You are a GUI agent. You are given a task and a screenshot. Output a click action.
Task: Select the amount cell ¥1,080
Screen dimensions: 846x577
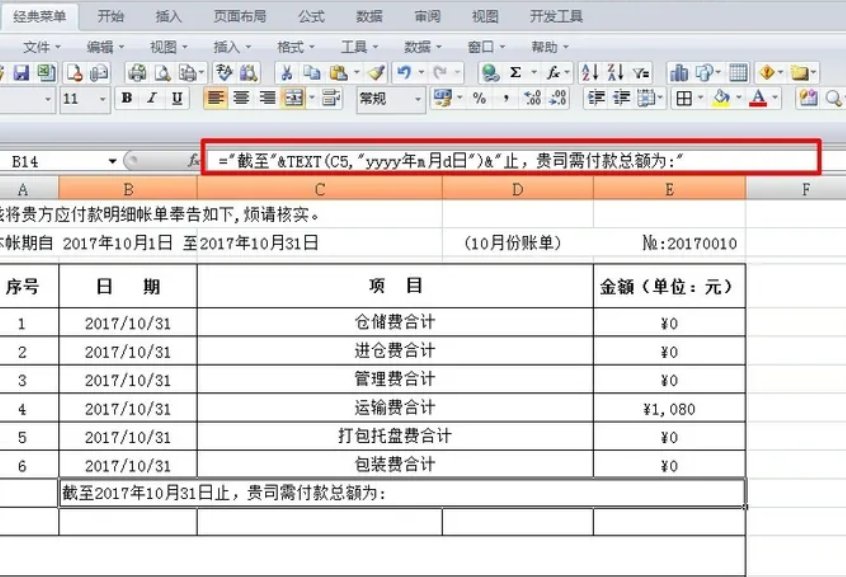tap(669, 409)
